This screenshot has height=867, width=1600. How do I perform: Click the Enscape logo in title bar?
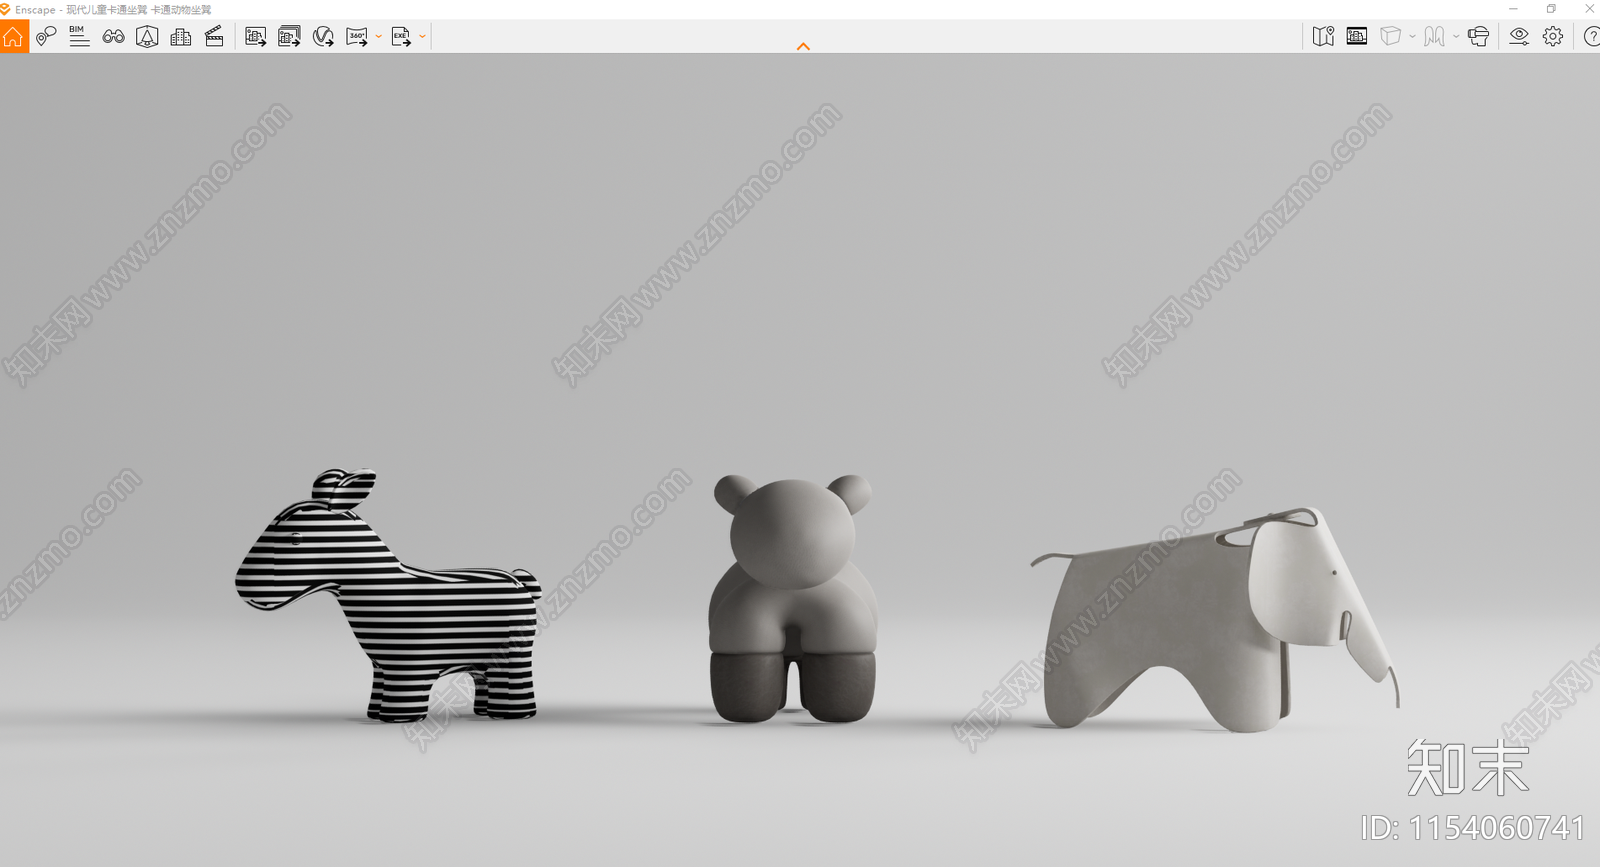coord(5,9)
